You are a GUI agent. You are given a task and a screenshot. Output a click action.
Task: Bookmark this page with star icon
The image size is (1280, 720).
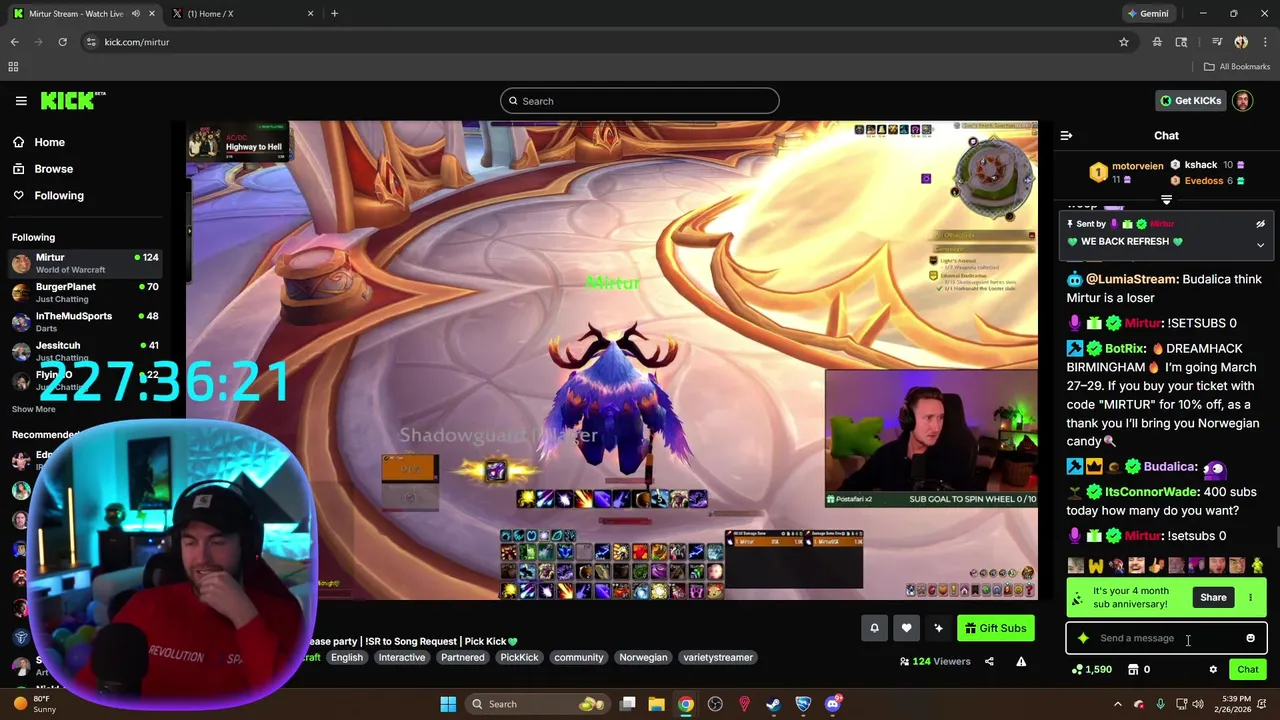(x=1124, y=42)
